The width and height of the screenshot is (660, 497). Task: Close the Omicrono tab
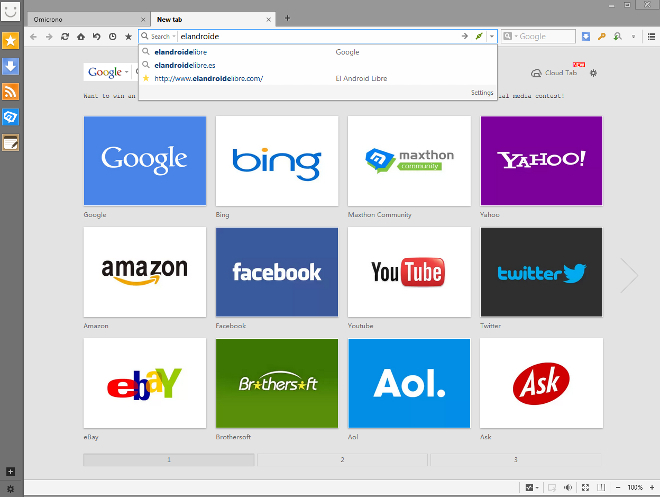(x=143, y=19)
